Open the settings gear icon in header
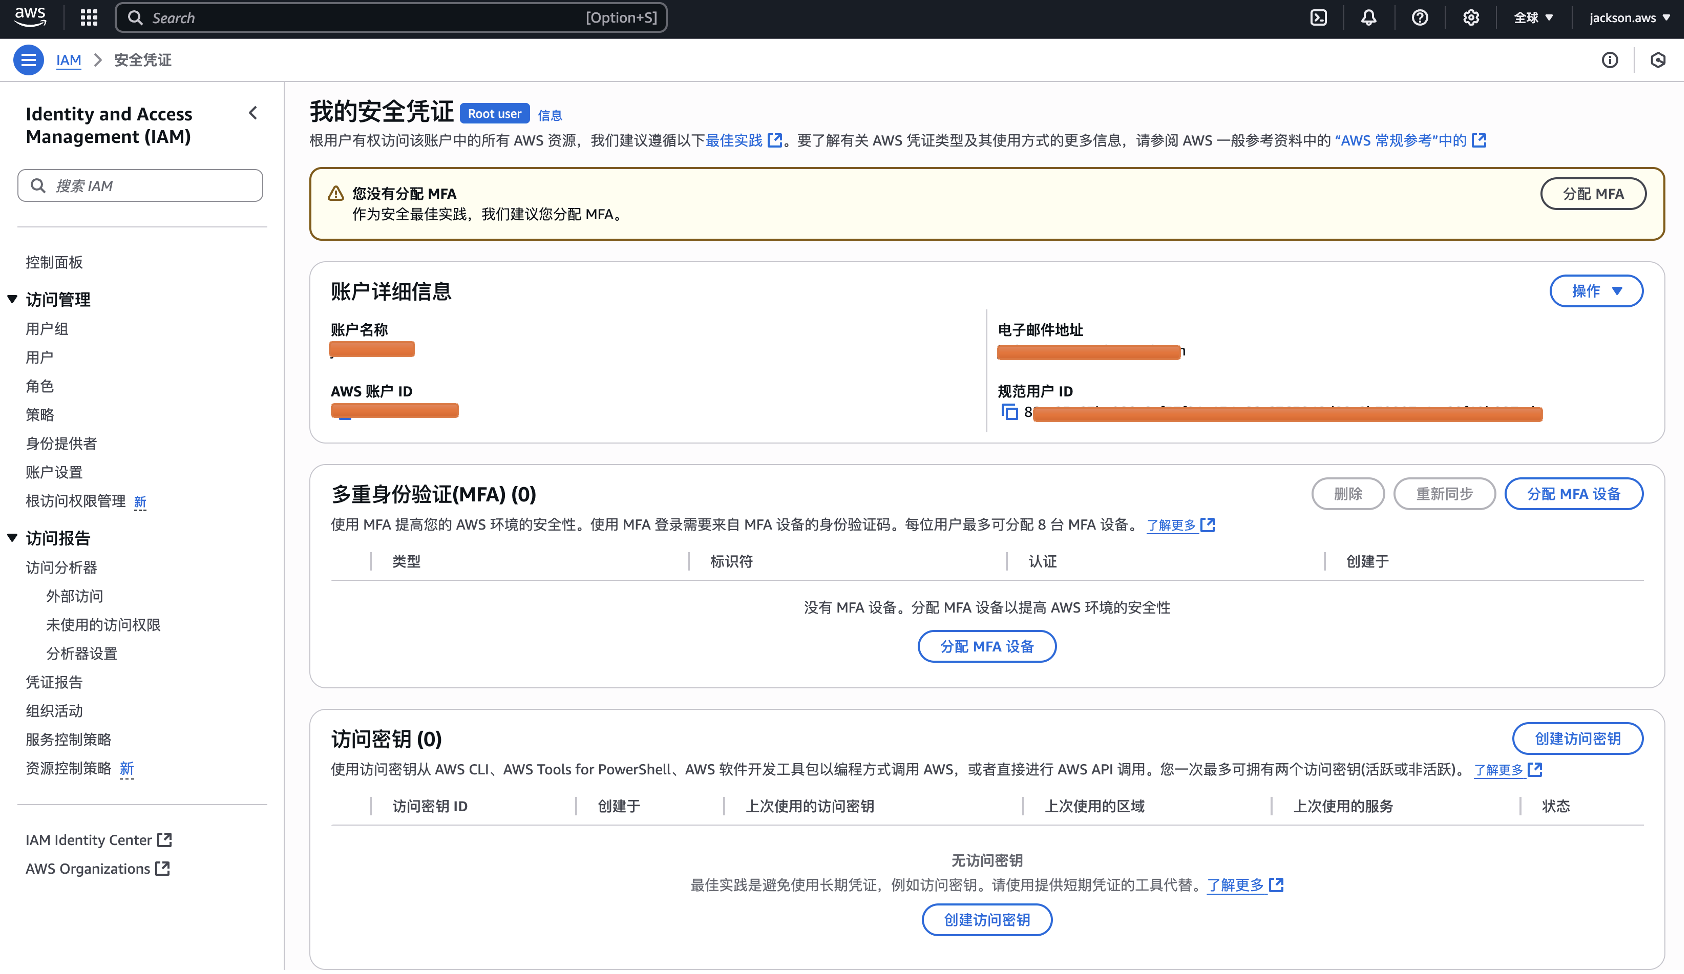Screen dimensions: 1684x974 [1471, 17]
